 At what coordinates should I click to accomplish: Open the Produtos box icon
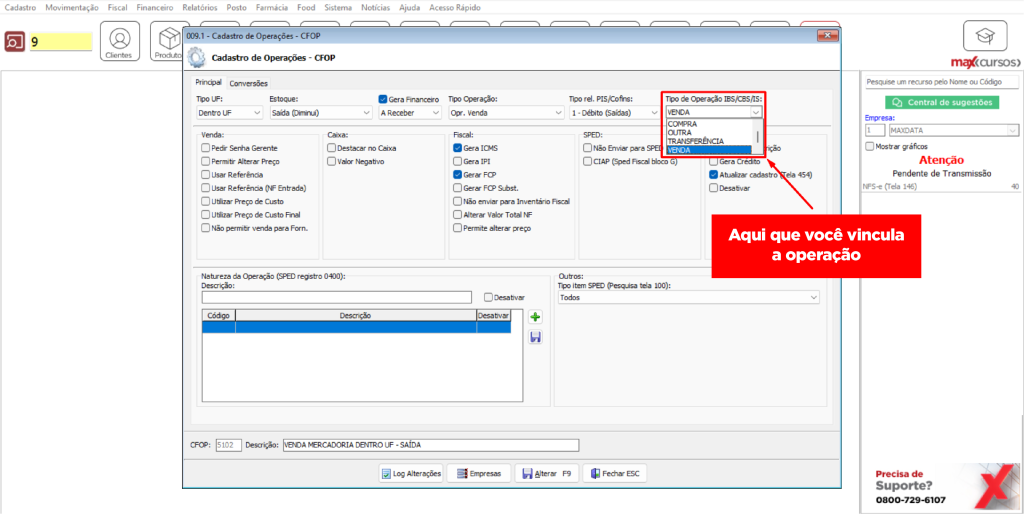pos(167,41)
